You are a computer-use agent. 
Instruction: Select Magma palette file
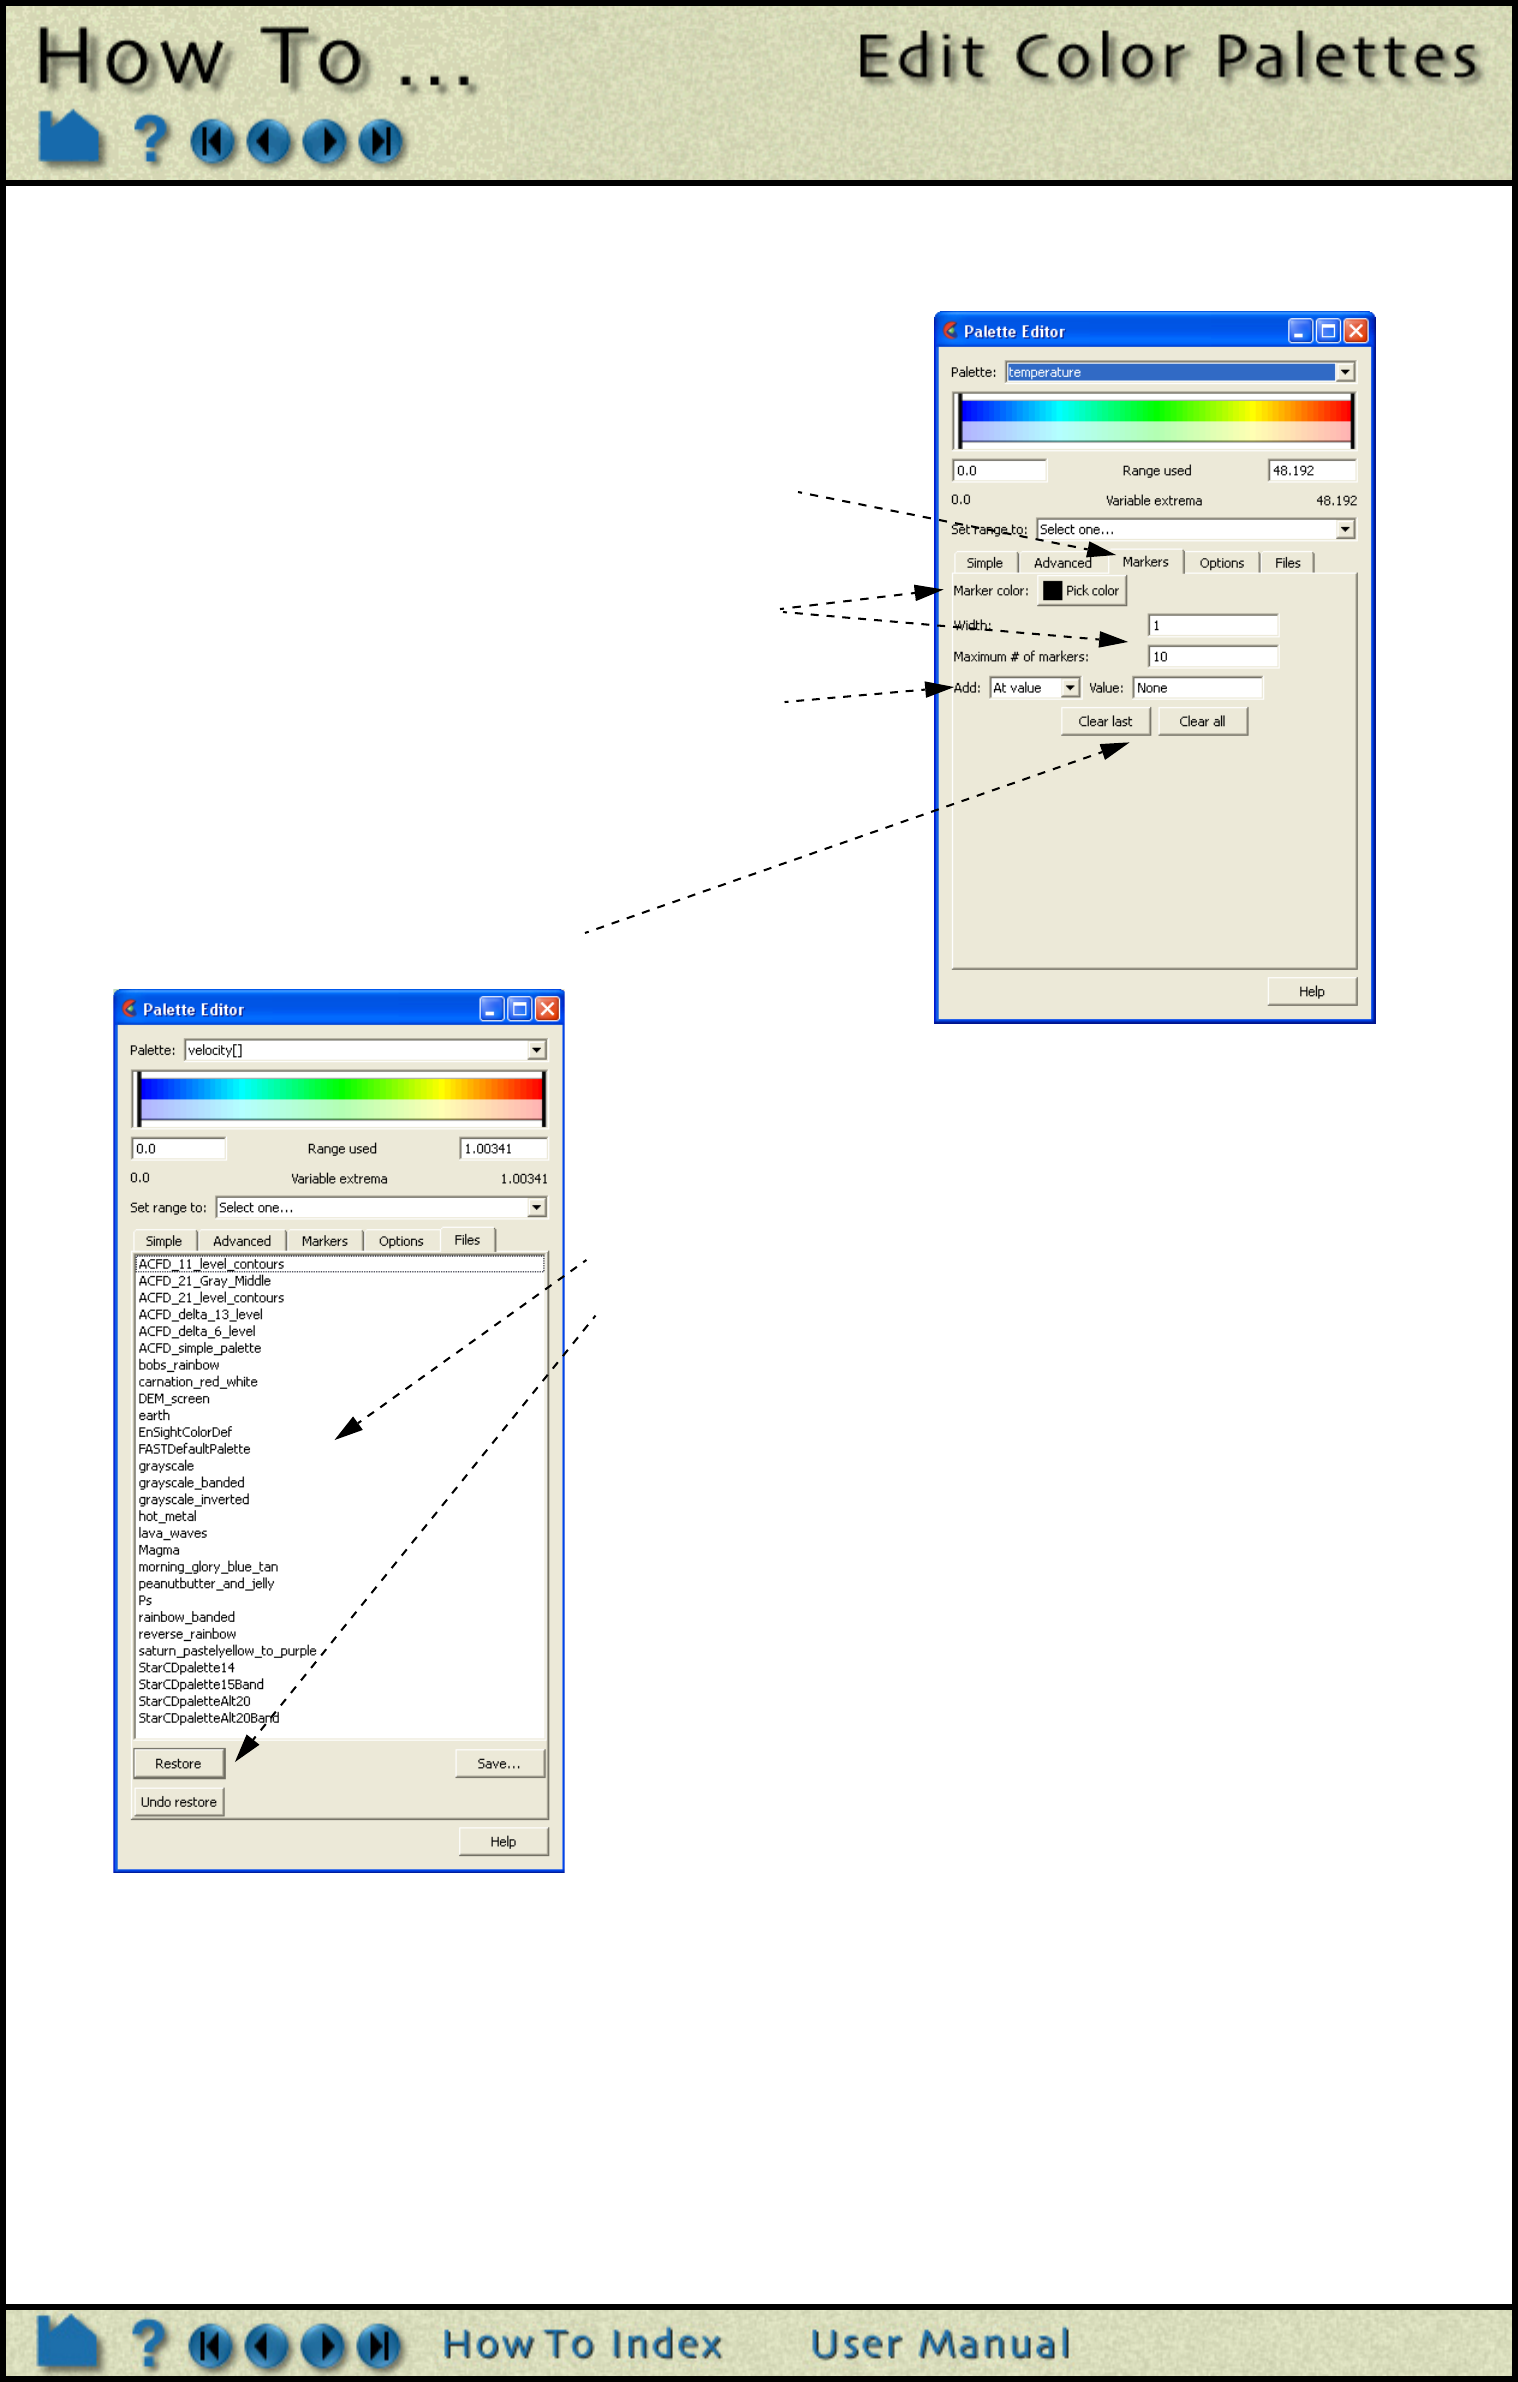pyautogui.click(x=340, y=1550)
